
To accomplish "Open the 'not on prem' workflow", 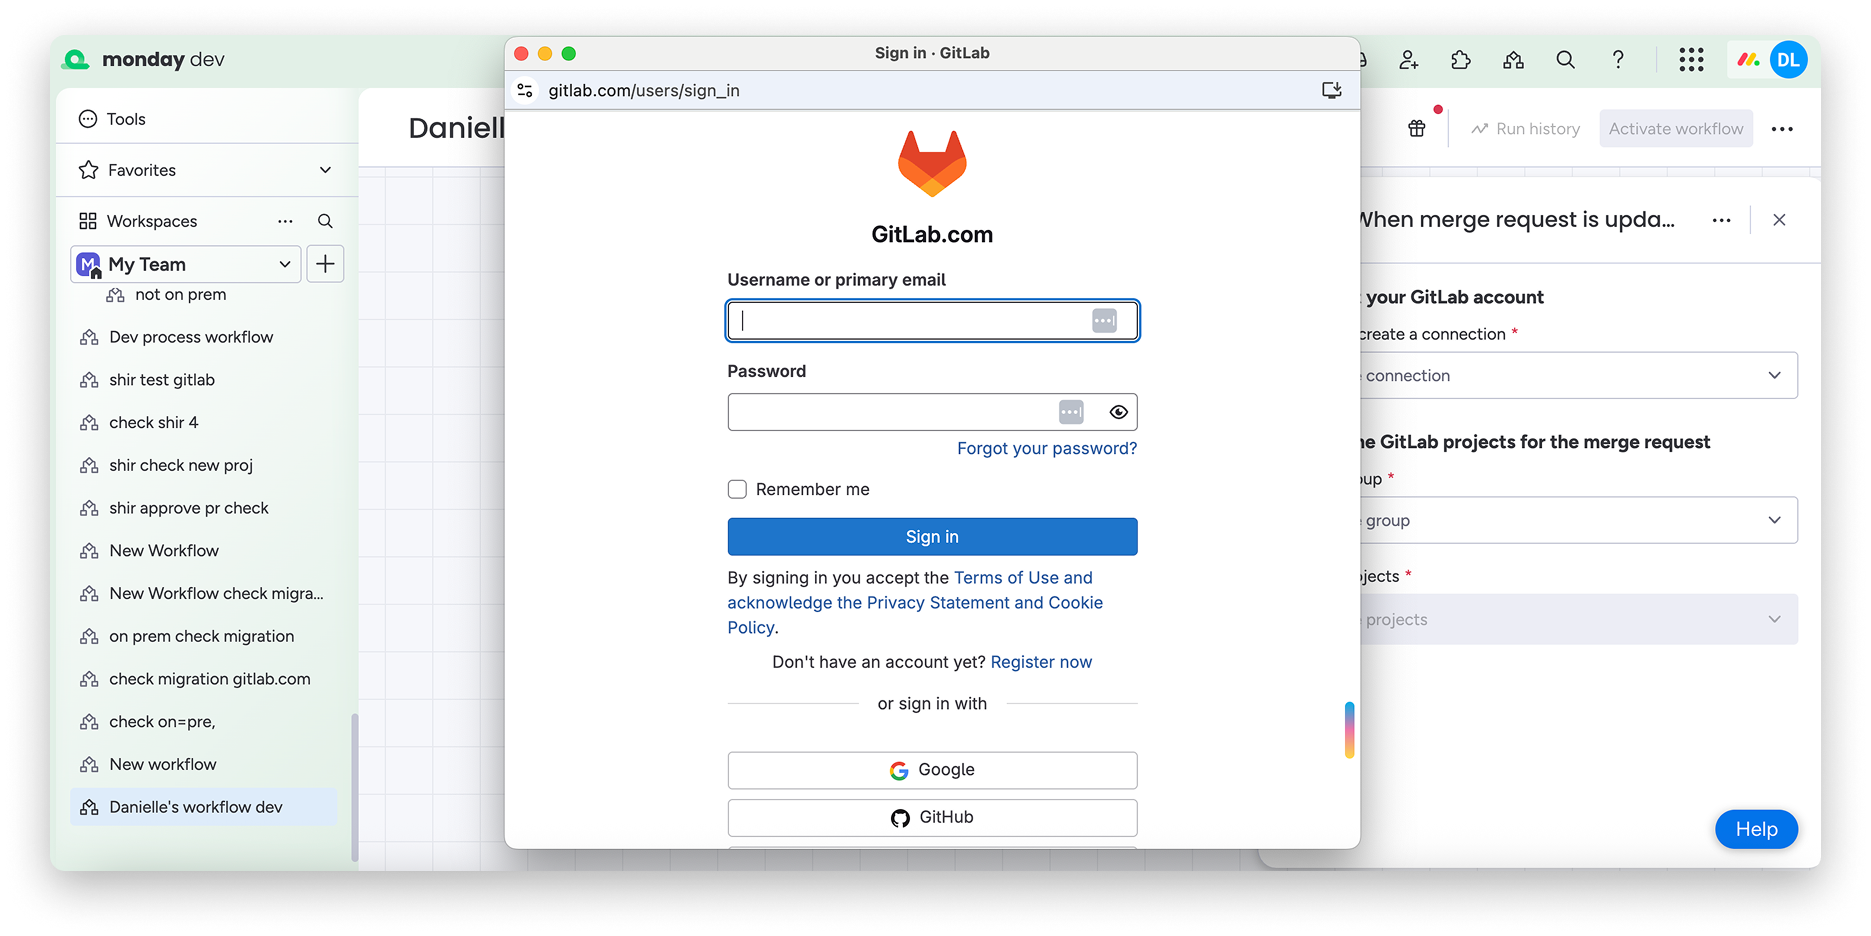I will click(x=180, y=294).
